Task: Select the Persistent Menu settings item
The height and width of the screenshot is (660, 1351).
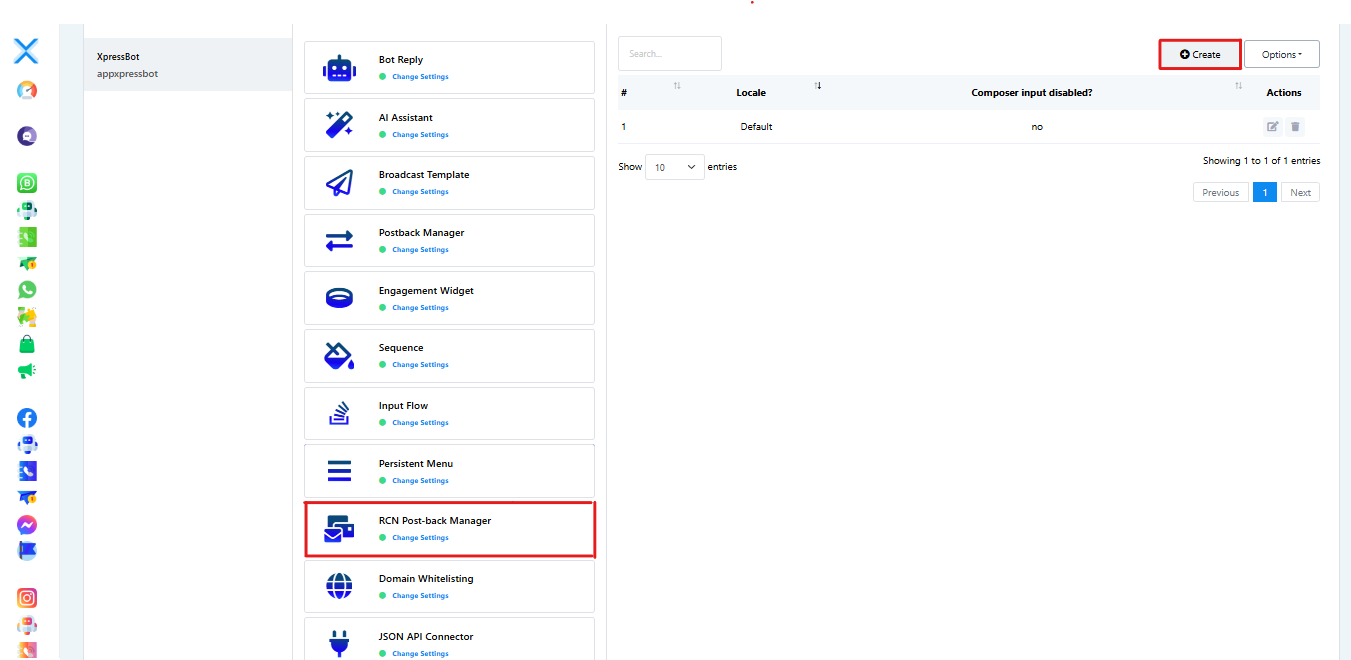Action: (449, 471)
